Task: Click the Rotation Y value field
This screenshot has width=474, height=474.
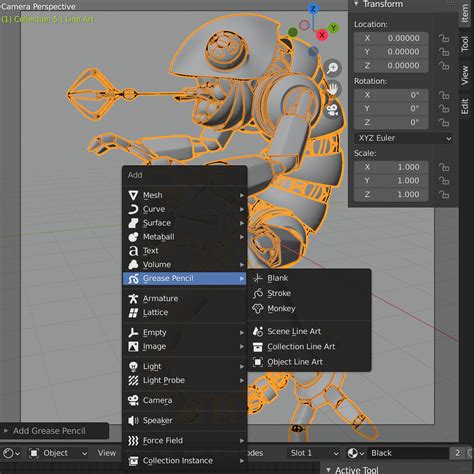Action: (391, 109)
